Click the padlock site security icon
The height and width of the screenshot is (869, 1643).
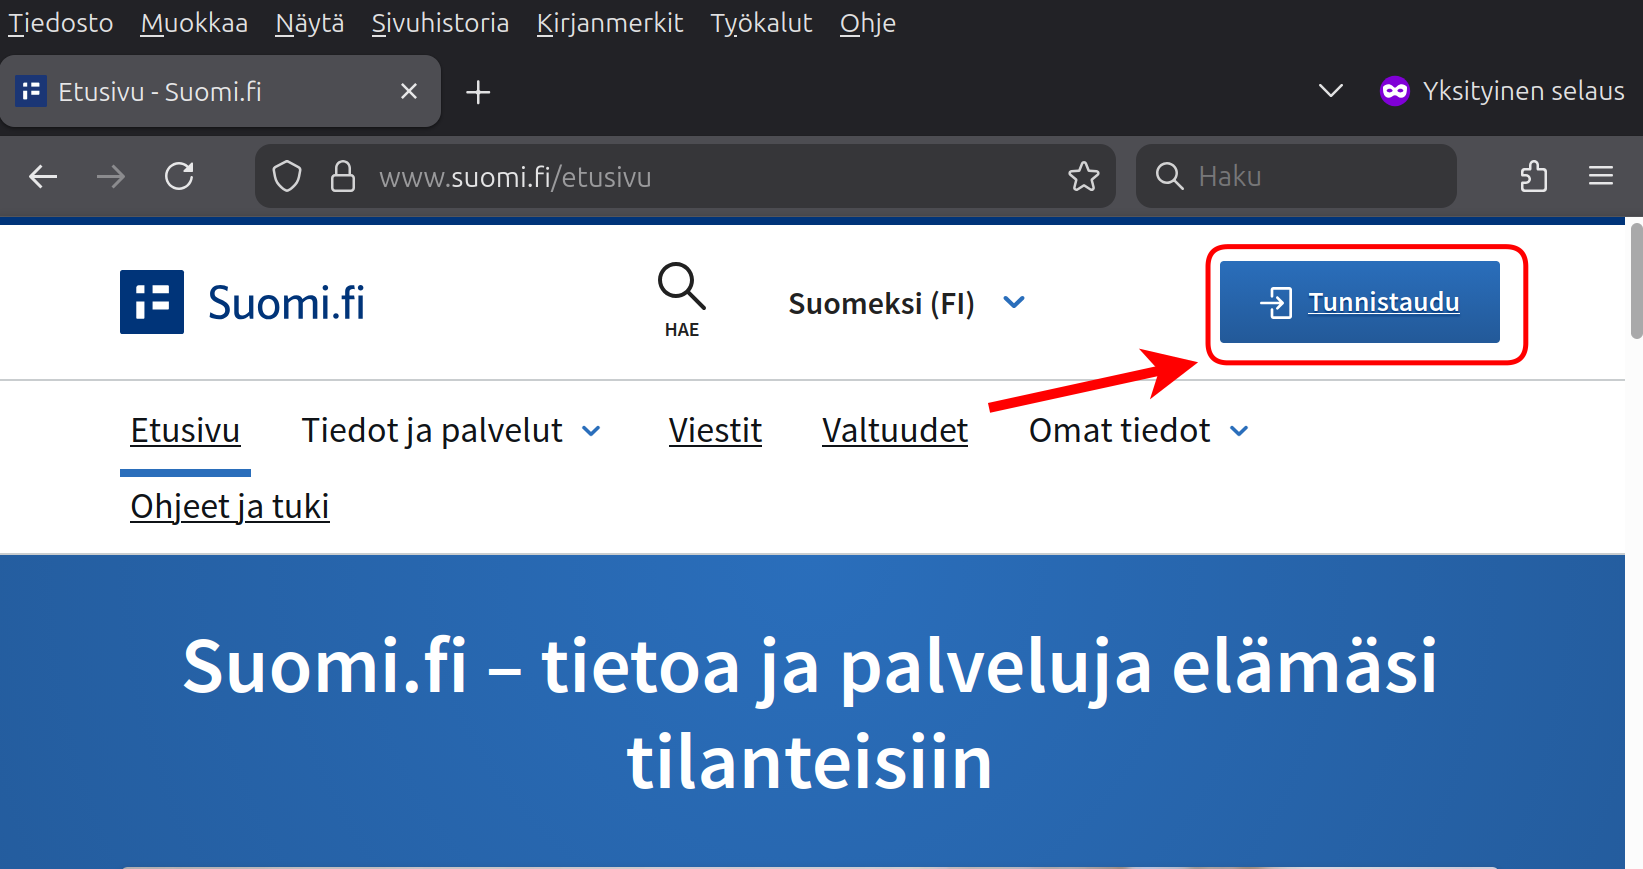tap(343, 177)
